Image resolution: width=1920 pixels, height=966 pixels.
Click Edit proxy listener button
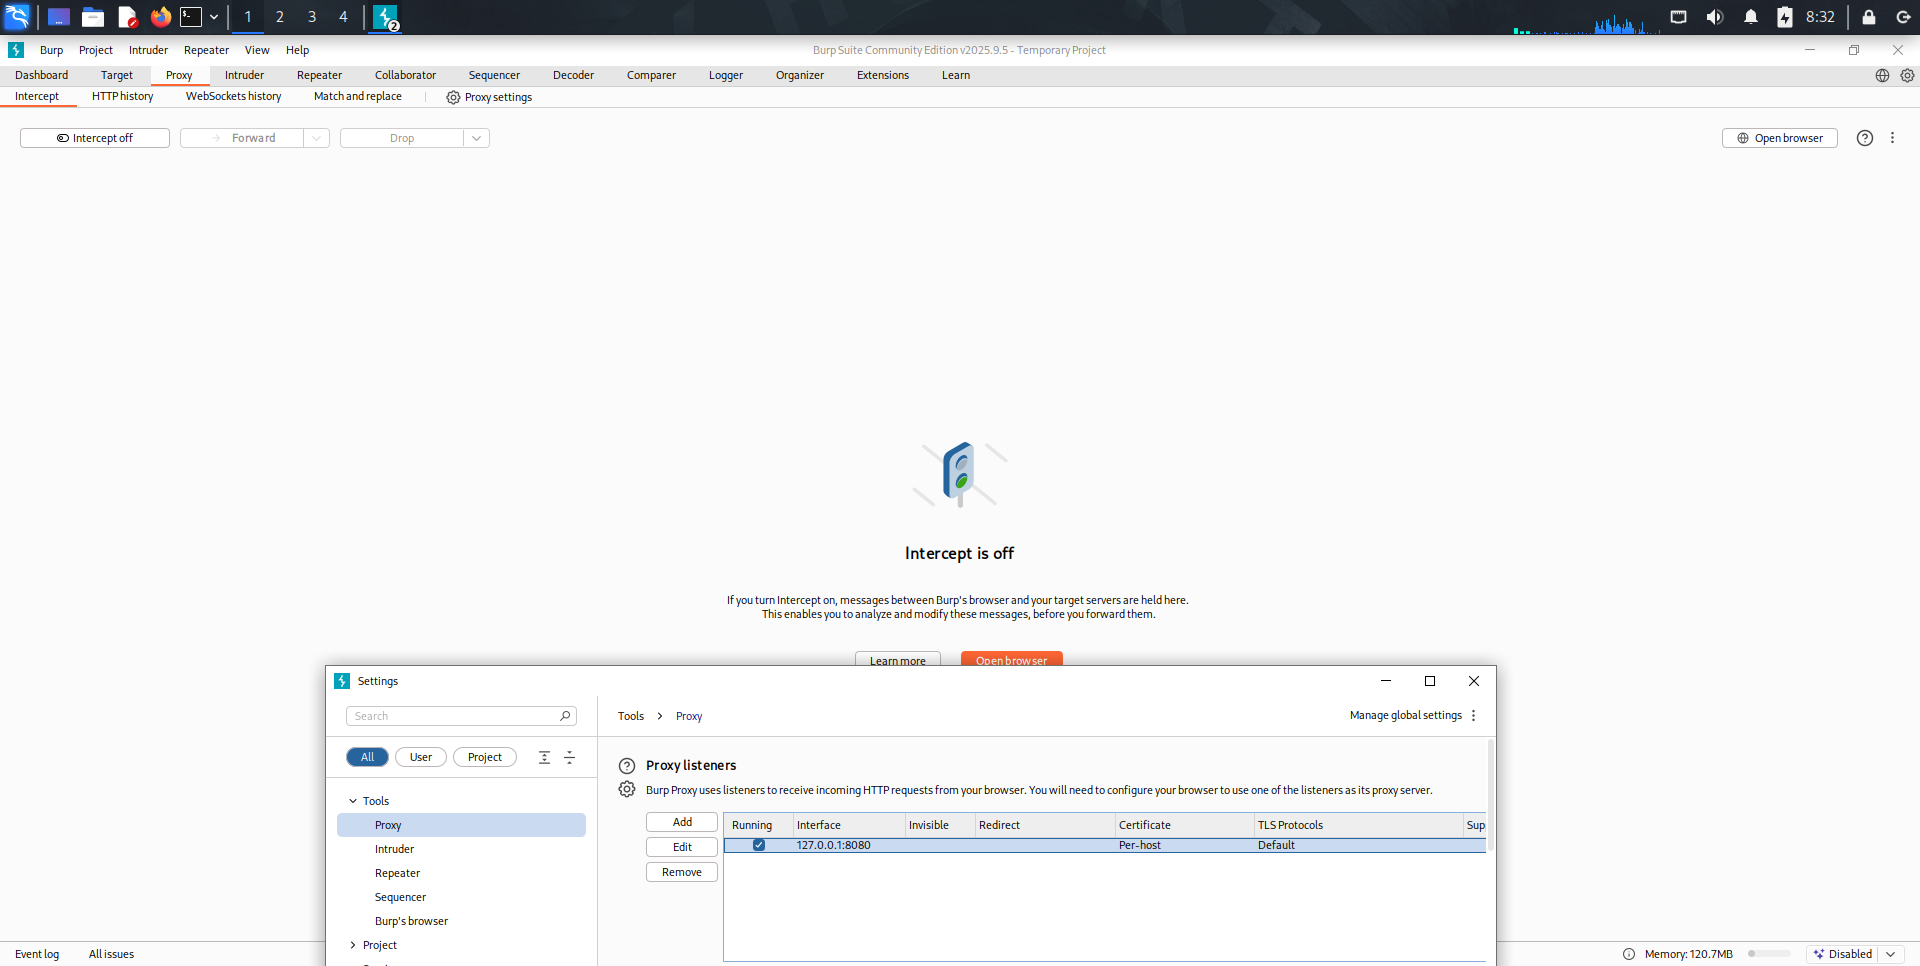[x=682, y=847]
